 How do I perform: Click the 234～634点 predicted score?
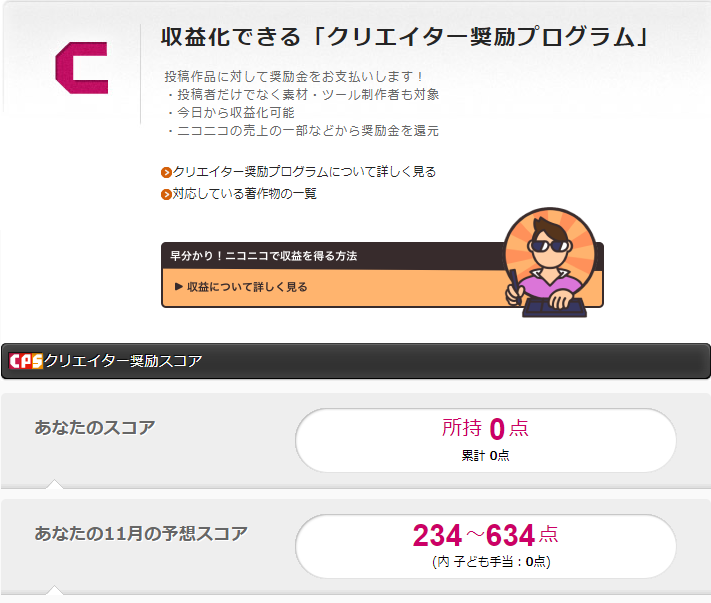[x=485, y=535]
